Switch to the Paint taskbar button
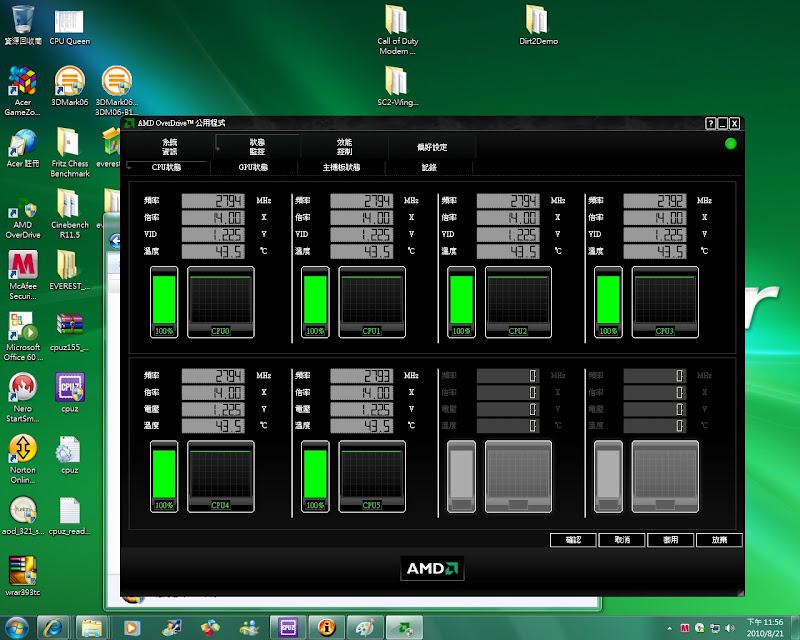 click(x=365, y=627)
